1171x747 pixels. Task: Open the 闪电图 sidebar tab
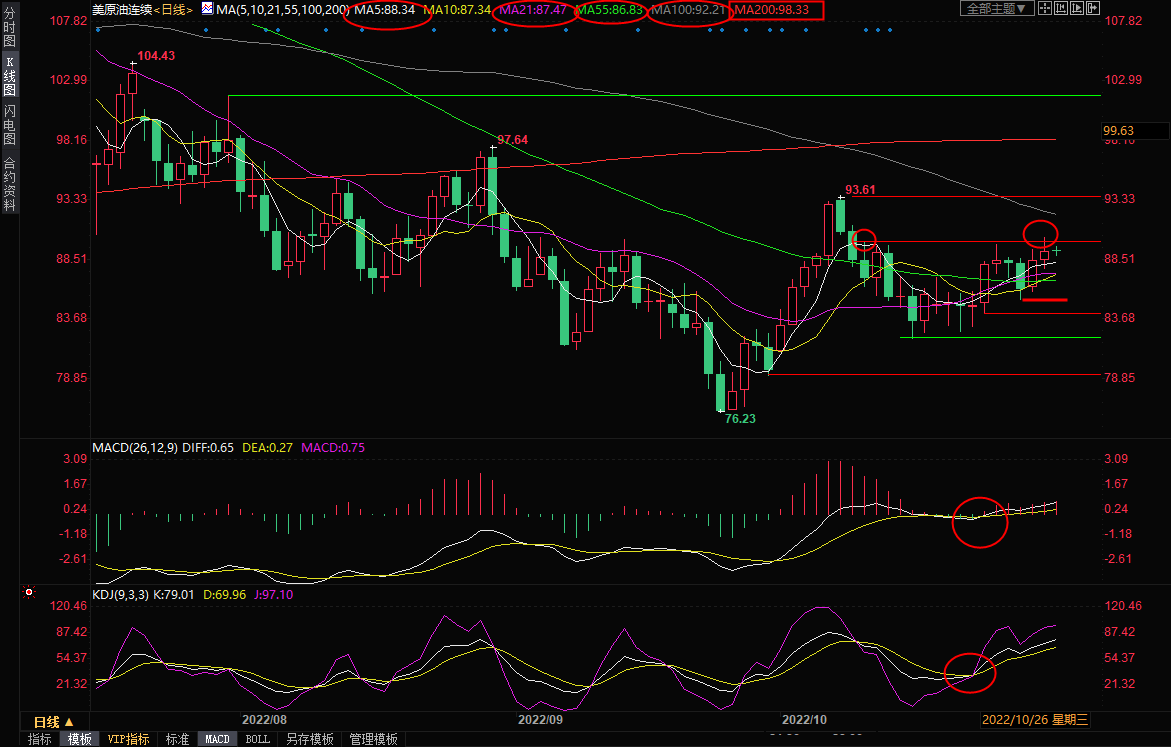pyautogui.click(x=9, y=125)
